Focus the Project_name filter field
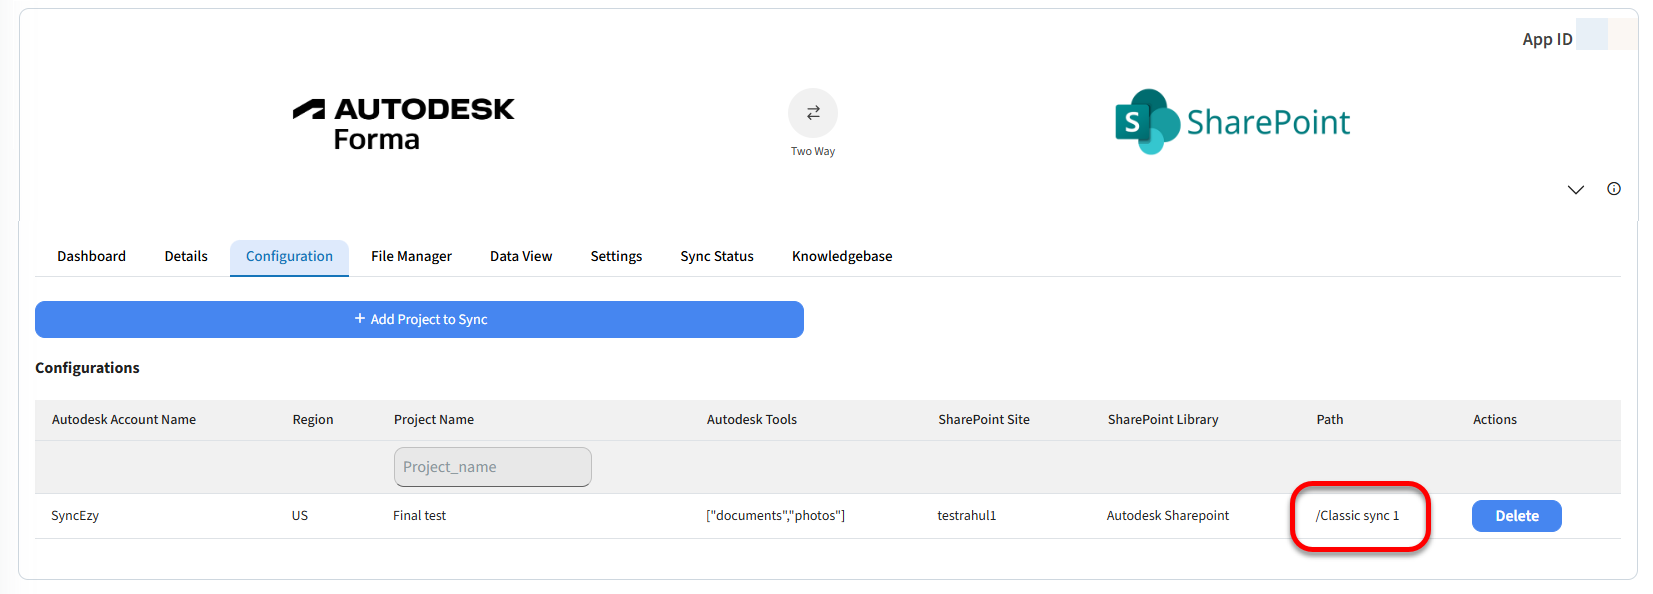1653x594 pixels. pos(492,467)
